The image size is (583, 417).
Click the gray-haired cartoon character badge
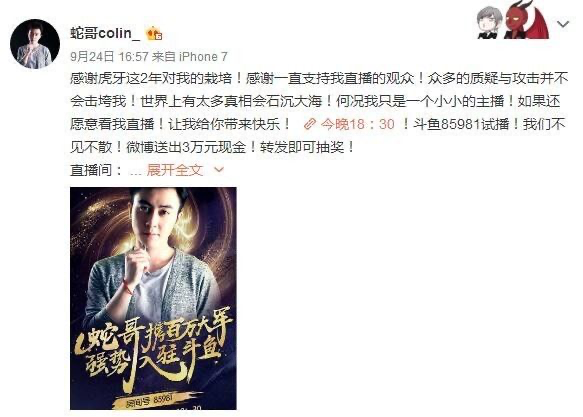click(x=489, y=23)
